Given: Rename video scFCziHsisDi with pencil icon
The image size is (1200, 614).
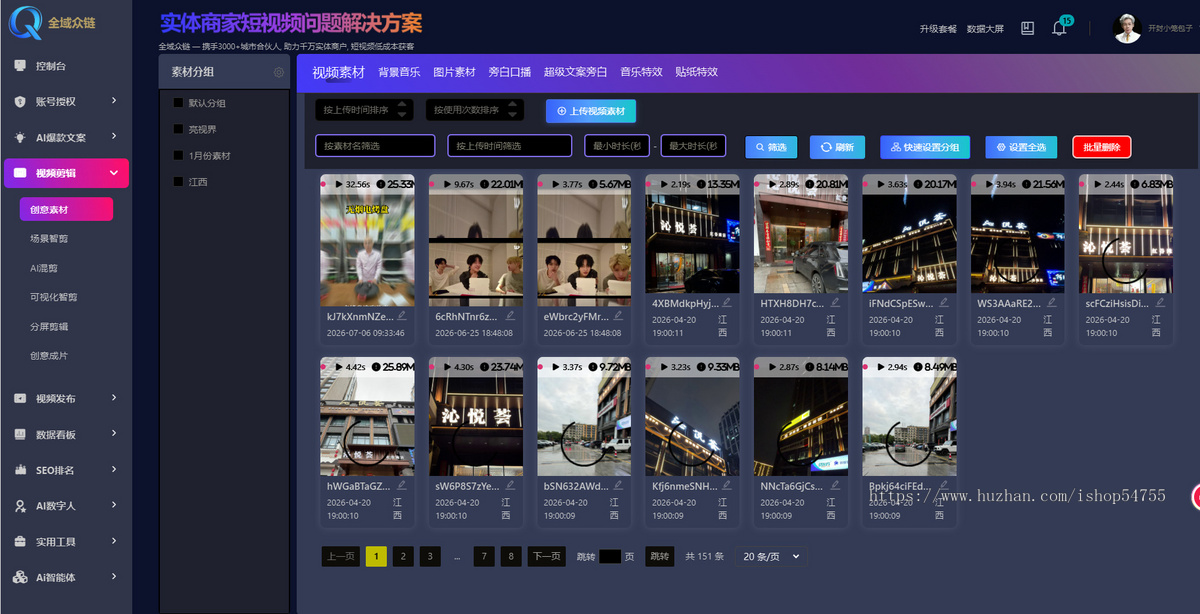Looking at the screenshot, I should (1159, 301).
